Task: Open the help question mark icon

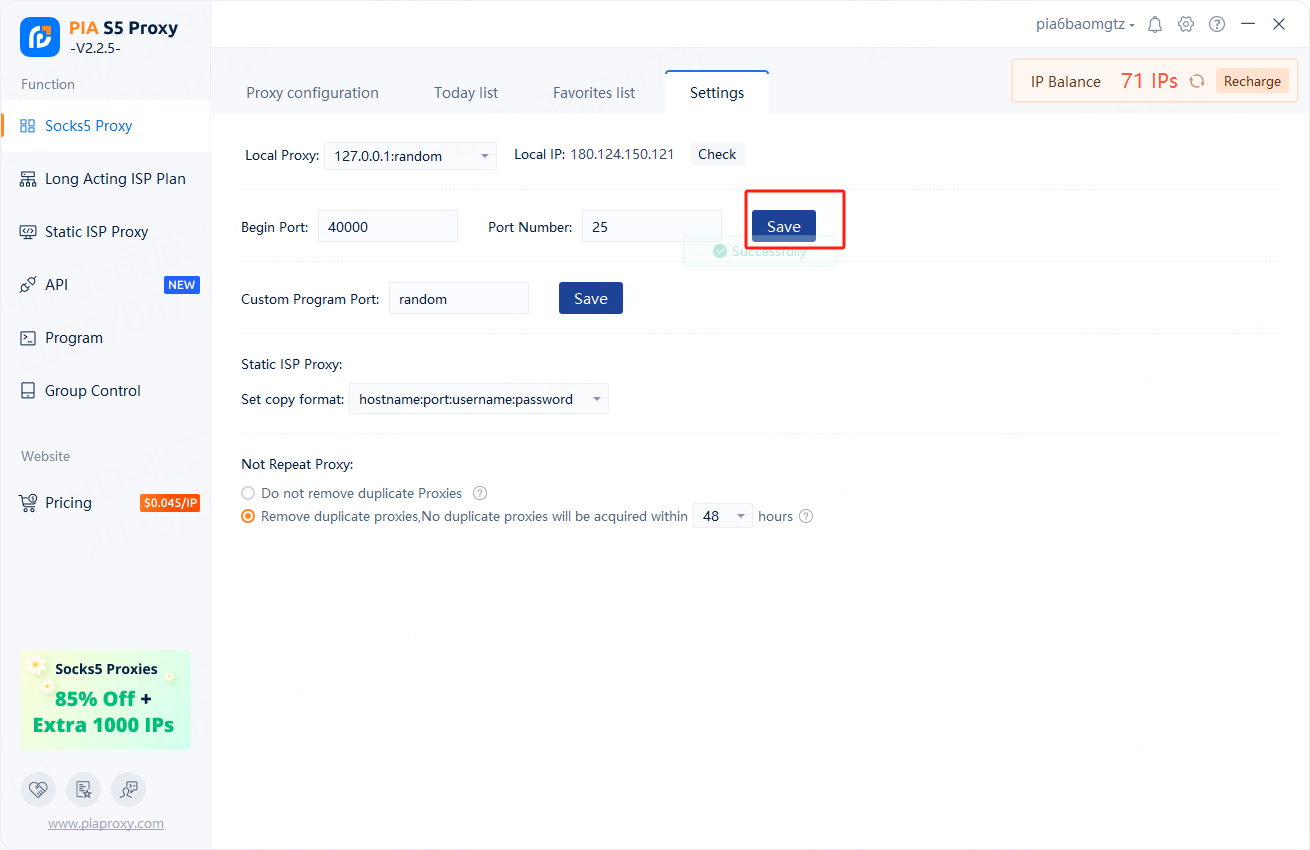Action: coord(1217,24)
